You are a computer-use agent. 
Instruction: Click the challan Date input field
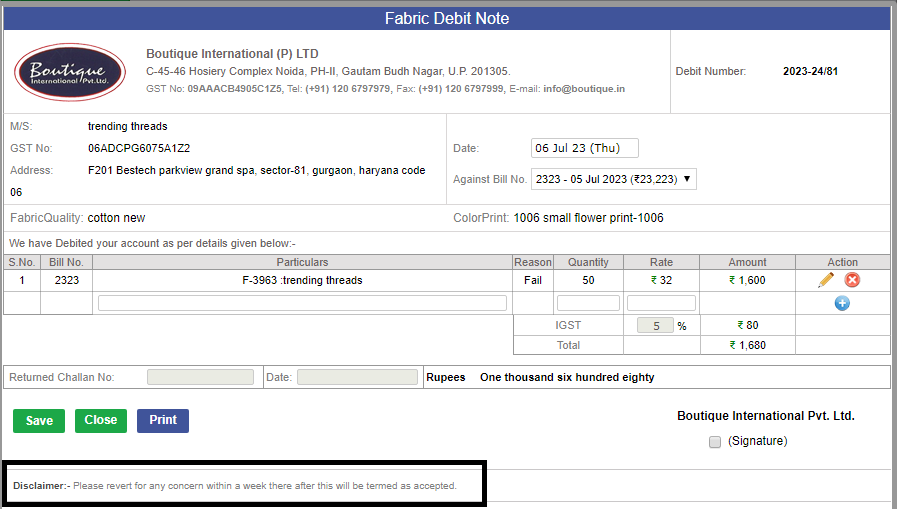(357, 377)
